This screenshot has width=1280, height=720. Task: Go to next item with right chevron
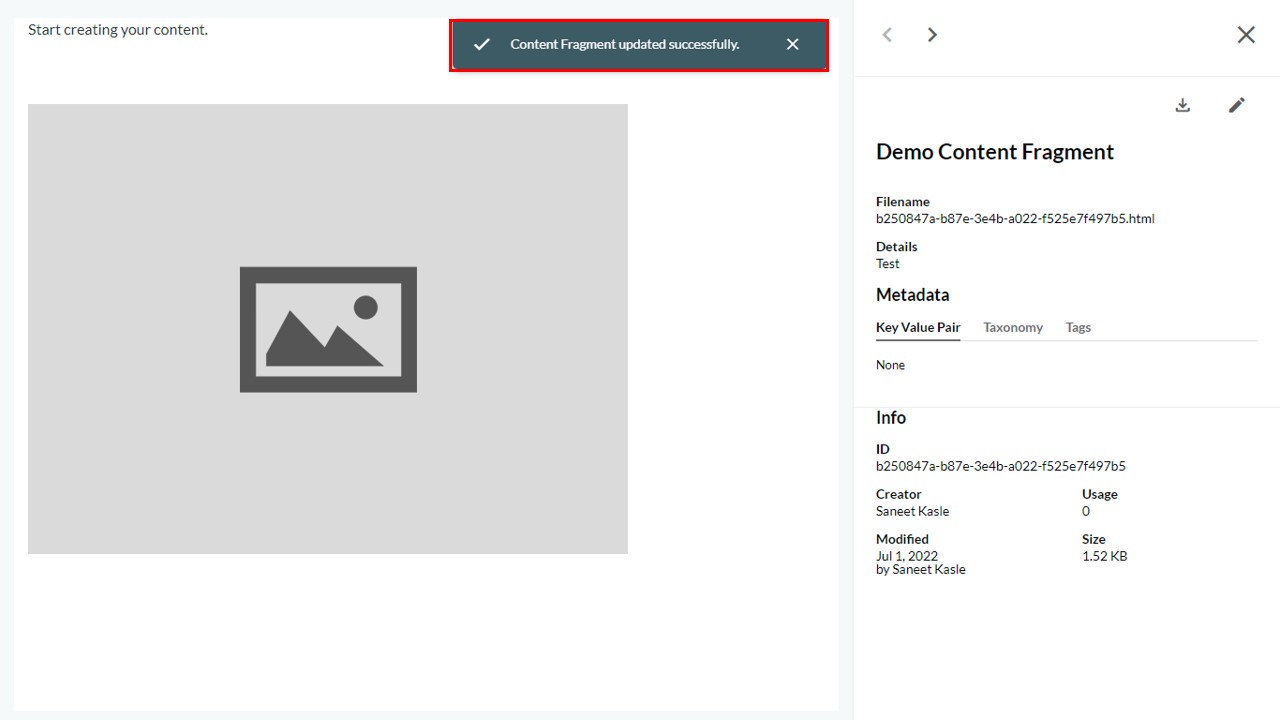932,35
